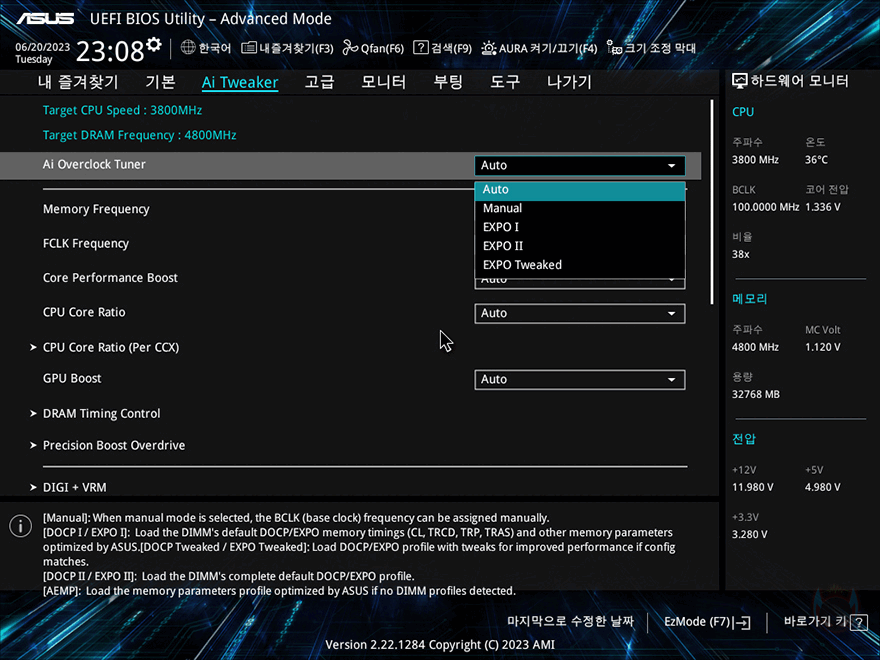The image size is (880, 660).
Task: Open Qfan(F6) fan control icon
Action: pos(351,48)
